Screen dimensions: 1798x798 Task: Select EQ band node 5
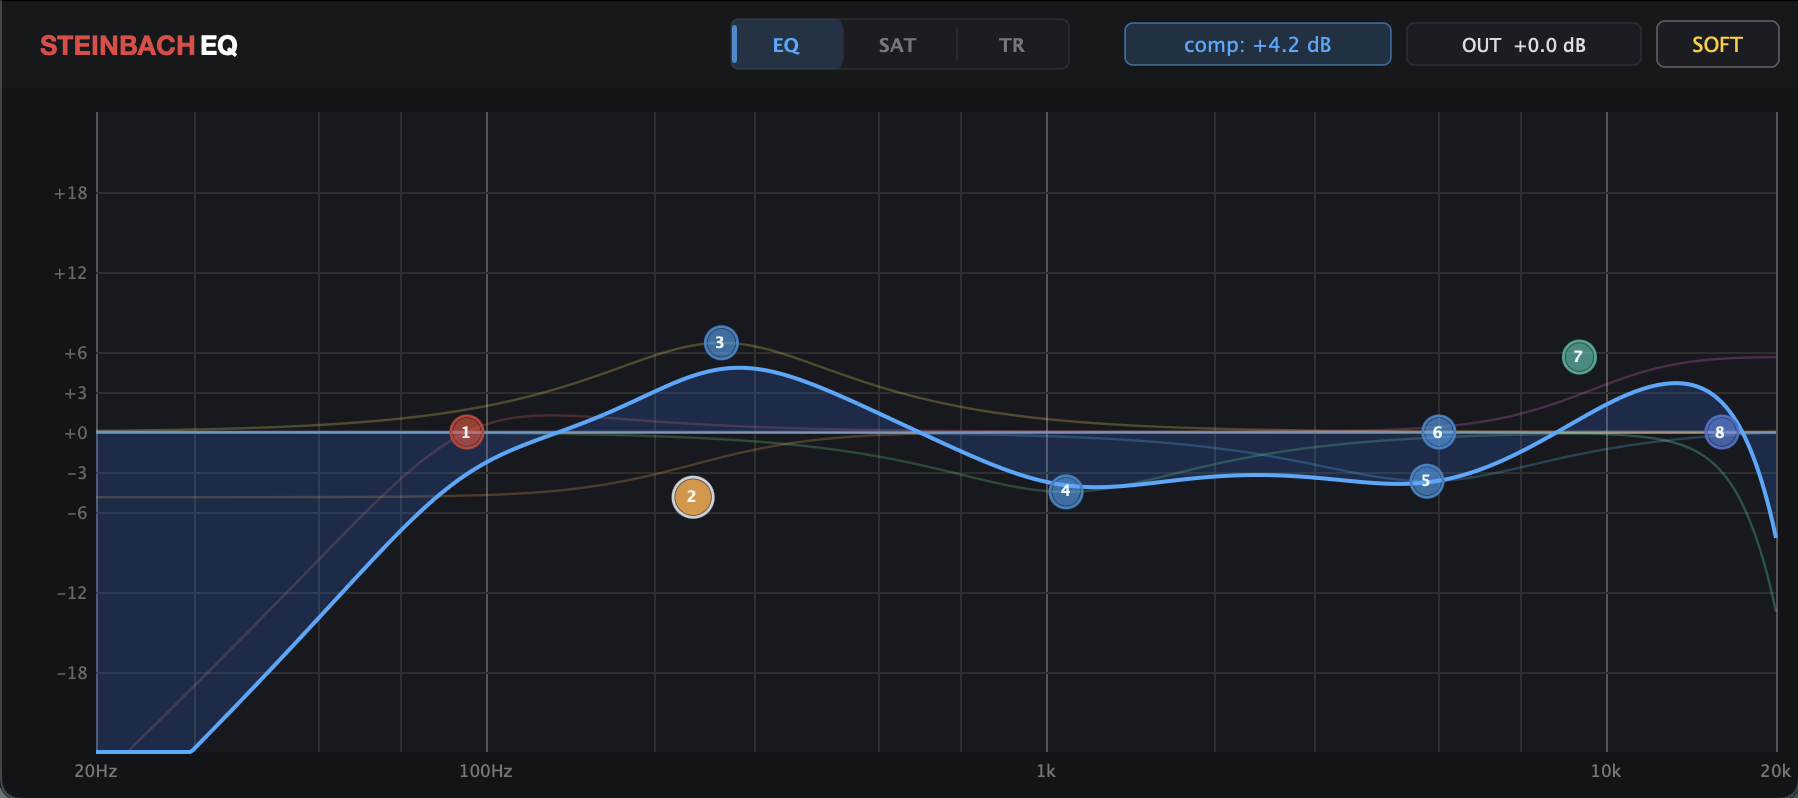1427,481
